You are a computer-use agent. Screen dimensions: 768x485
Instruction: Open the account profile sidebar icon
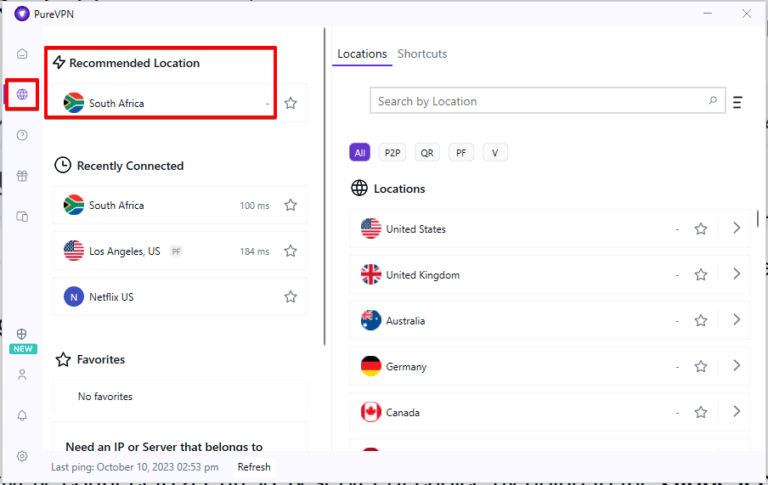(22, 375)
